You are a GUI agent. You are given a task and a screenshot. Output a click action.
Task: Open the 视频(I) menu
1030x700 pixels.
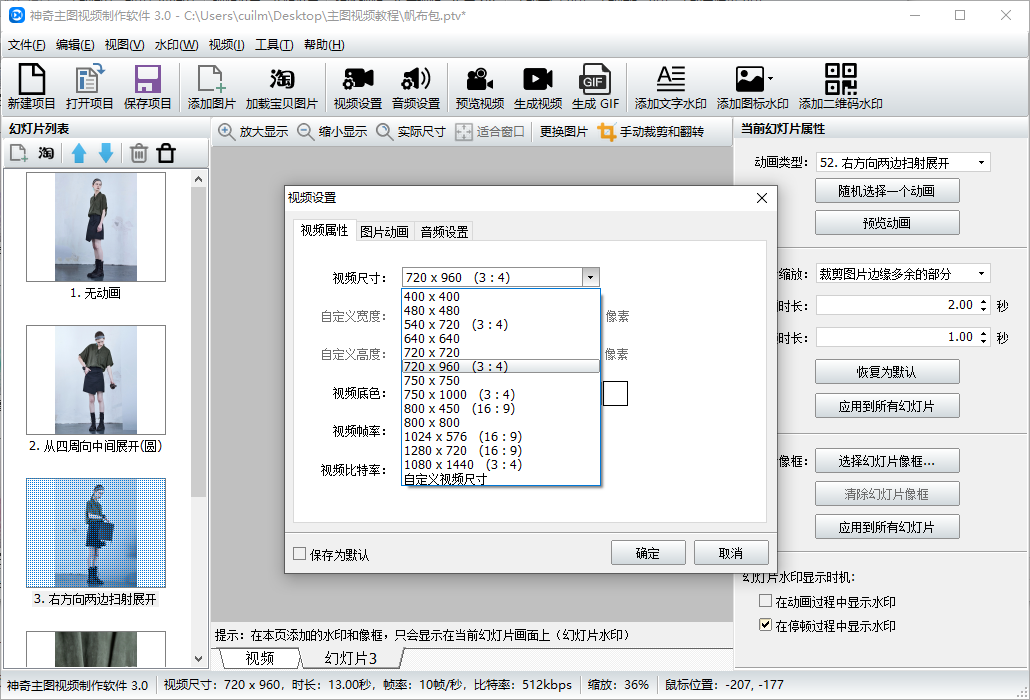(x=226, y=45)
